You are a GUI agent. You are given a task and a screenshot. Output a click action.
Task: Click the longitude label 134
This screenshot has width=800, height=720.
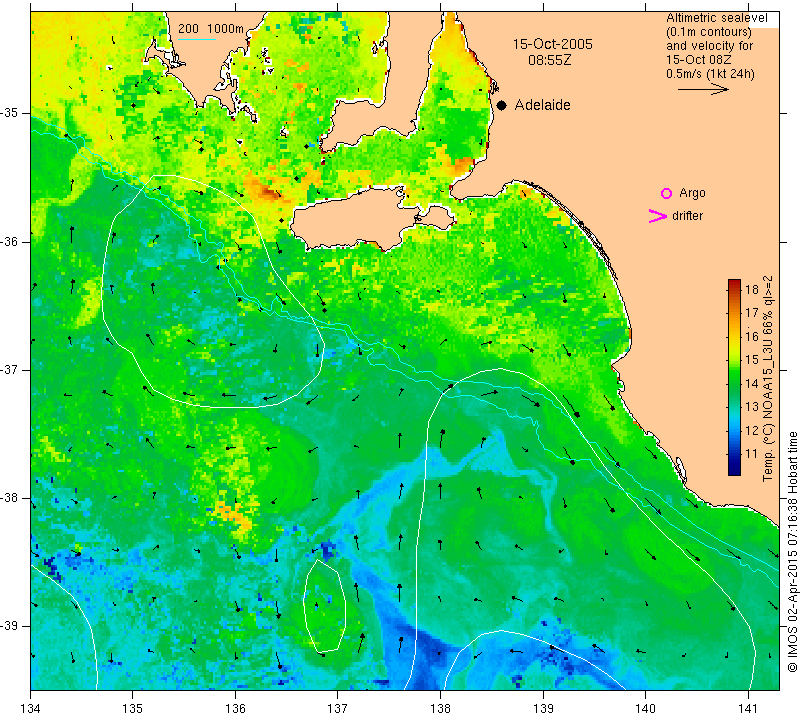(x=31, y=708)
